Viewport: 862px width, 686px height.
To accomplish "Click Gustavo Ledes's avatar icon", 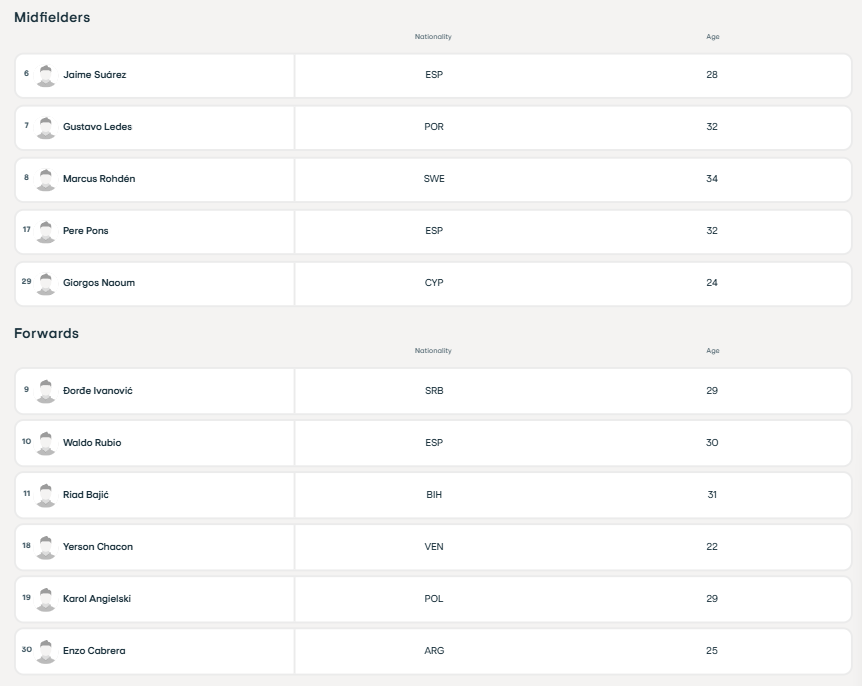I will pos(46,128).
